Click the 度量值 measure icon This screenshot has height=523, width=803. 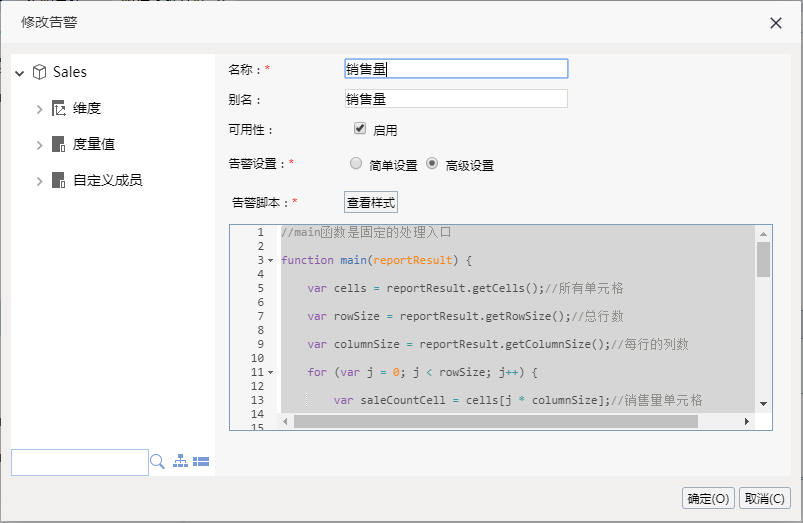[58, 144]
